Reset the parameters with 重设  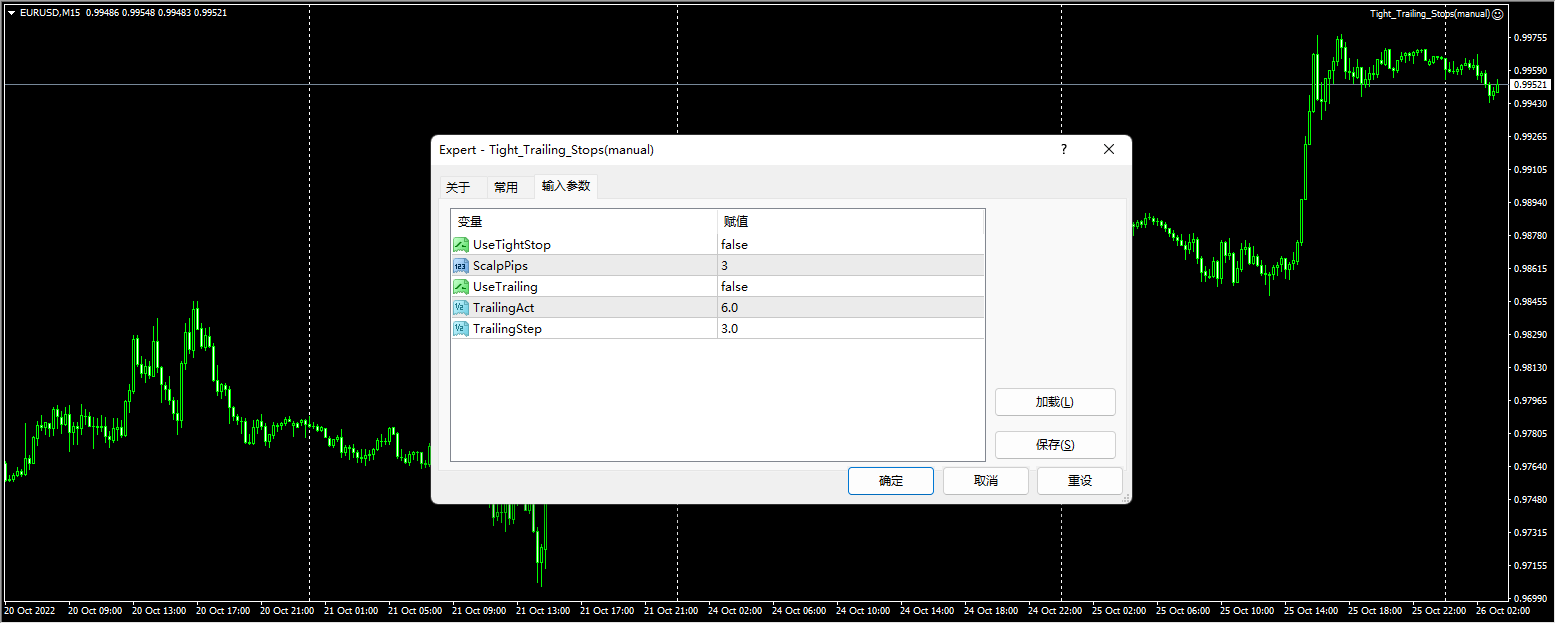[x=1079, y=481]
